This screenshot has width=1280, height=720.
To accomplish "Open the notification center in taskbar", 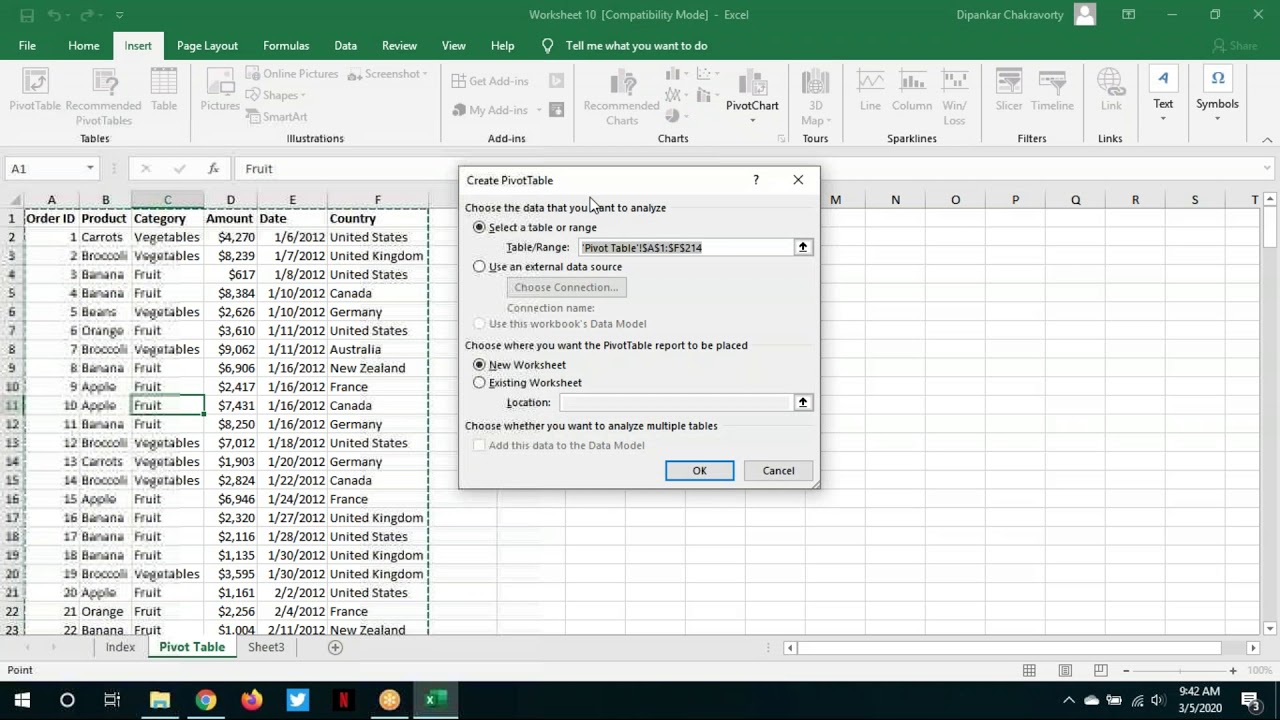I will click(x=1250, y=700).
